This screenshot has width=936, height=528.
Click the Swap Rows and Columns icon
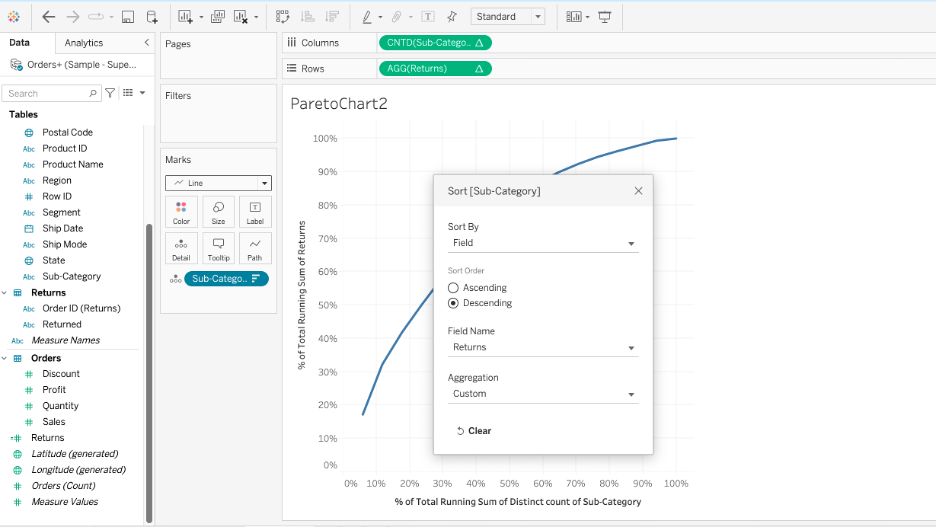[x=283, y=17]
